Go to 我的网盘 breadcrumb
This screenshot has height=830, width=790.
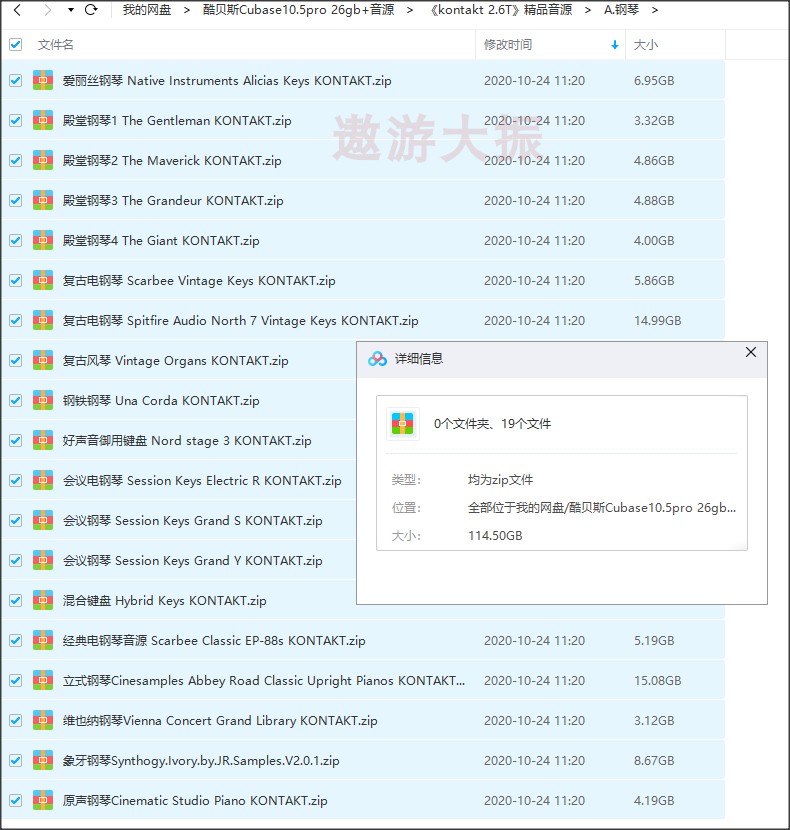(x=146, y=10)
